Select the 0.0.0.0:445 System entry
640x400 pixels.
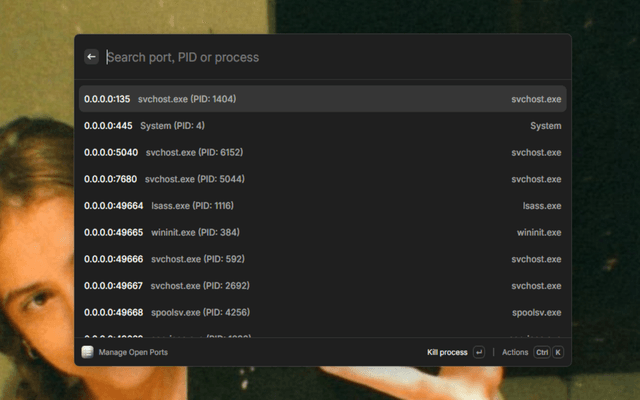(x=322, y=126)
